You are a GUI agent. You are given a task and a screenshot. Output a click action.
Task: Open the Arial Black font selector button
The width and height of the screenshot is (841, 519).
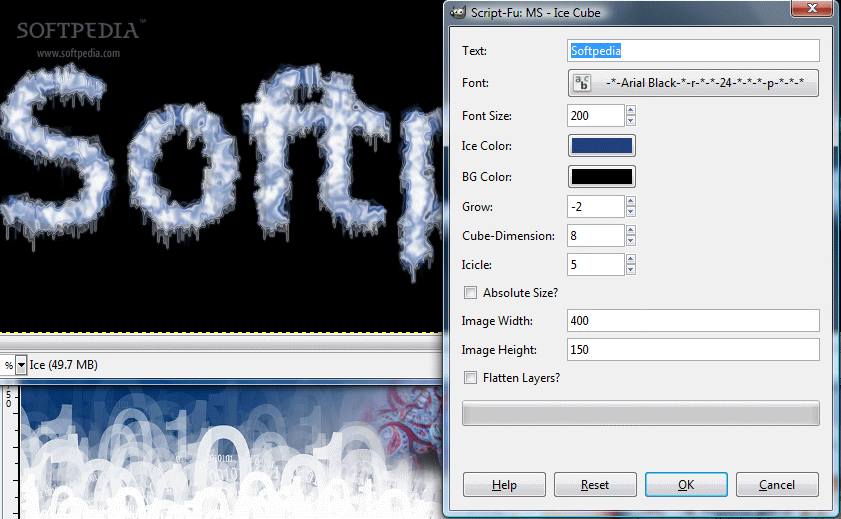(693, 83)
